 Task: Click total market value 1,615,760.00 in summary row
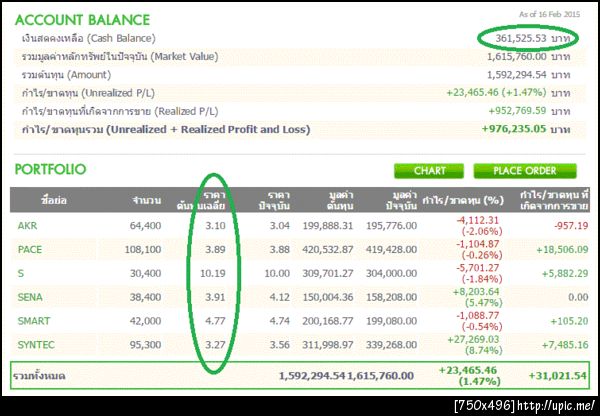pyautogui.click(x=380, y=376)
